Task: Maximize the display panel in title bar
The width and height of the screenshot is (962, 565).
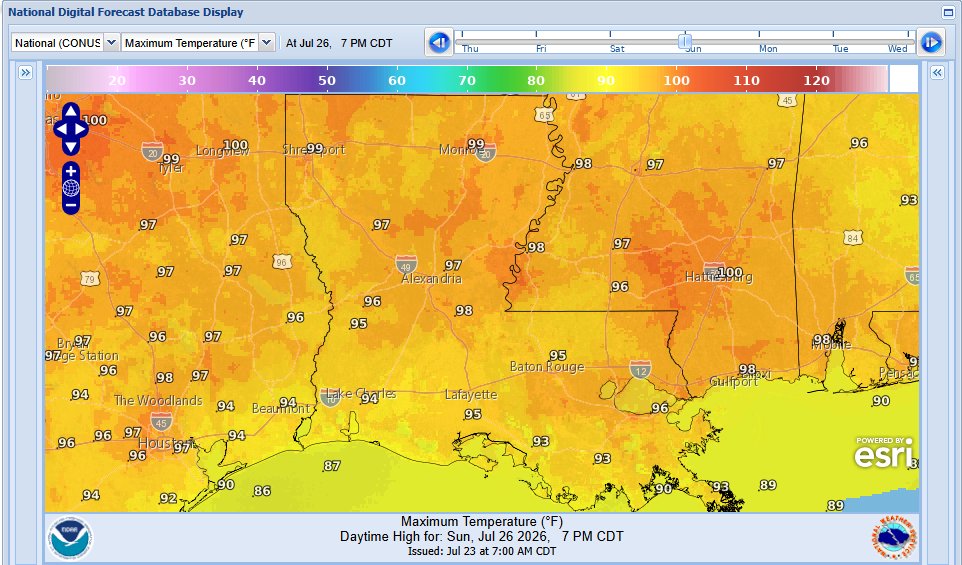Action: (949, 12)
